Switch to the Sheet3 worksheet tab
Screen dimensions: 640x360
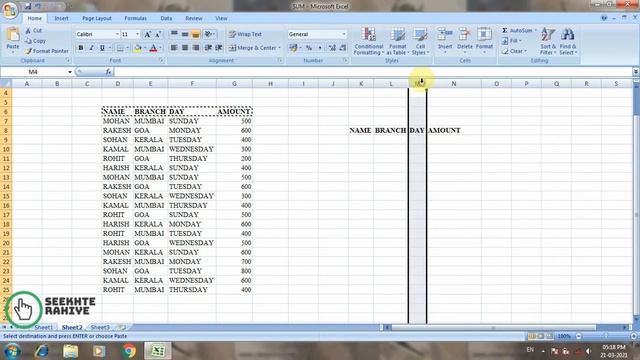[x=100, y=327]
